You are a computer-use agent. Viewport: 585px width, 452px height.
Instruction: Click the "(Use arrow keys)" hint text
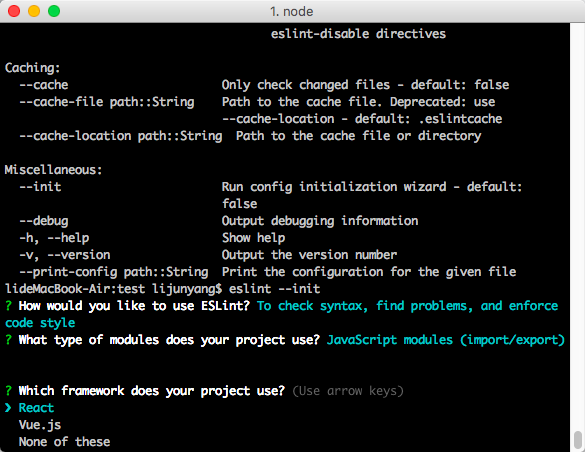[348, 391]
